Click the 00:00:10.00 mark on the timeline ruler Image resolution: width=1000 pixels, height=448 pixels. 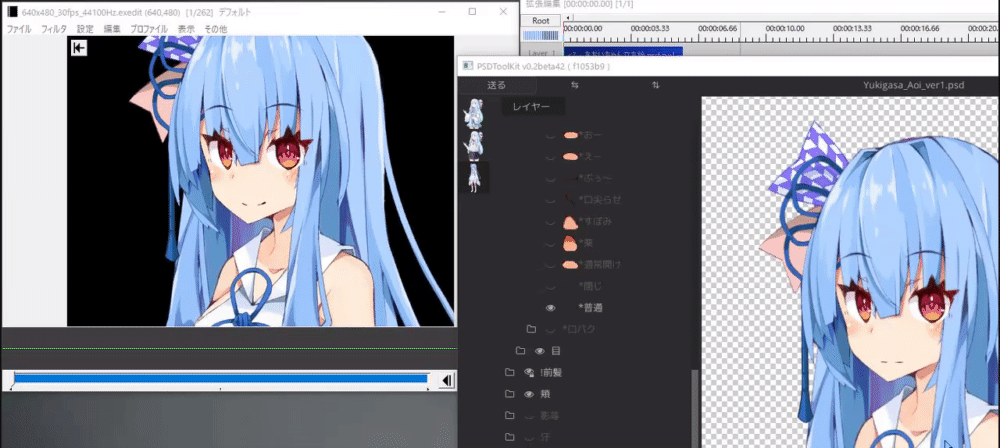[x=785, y=28]
